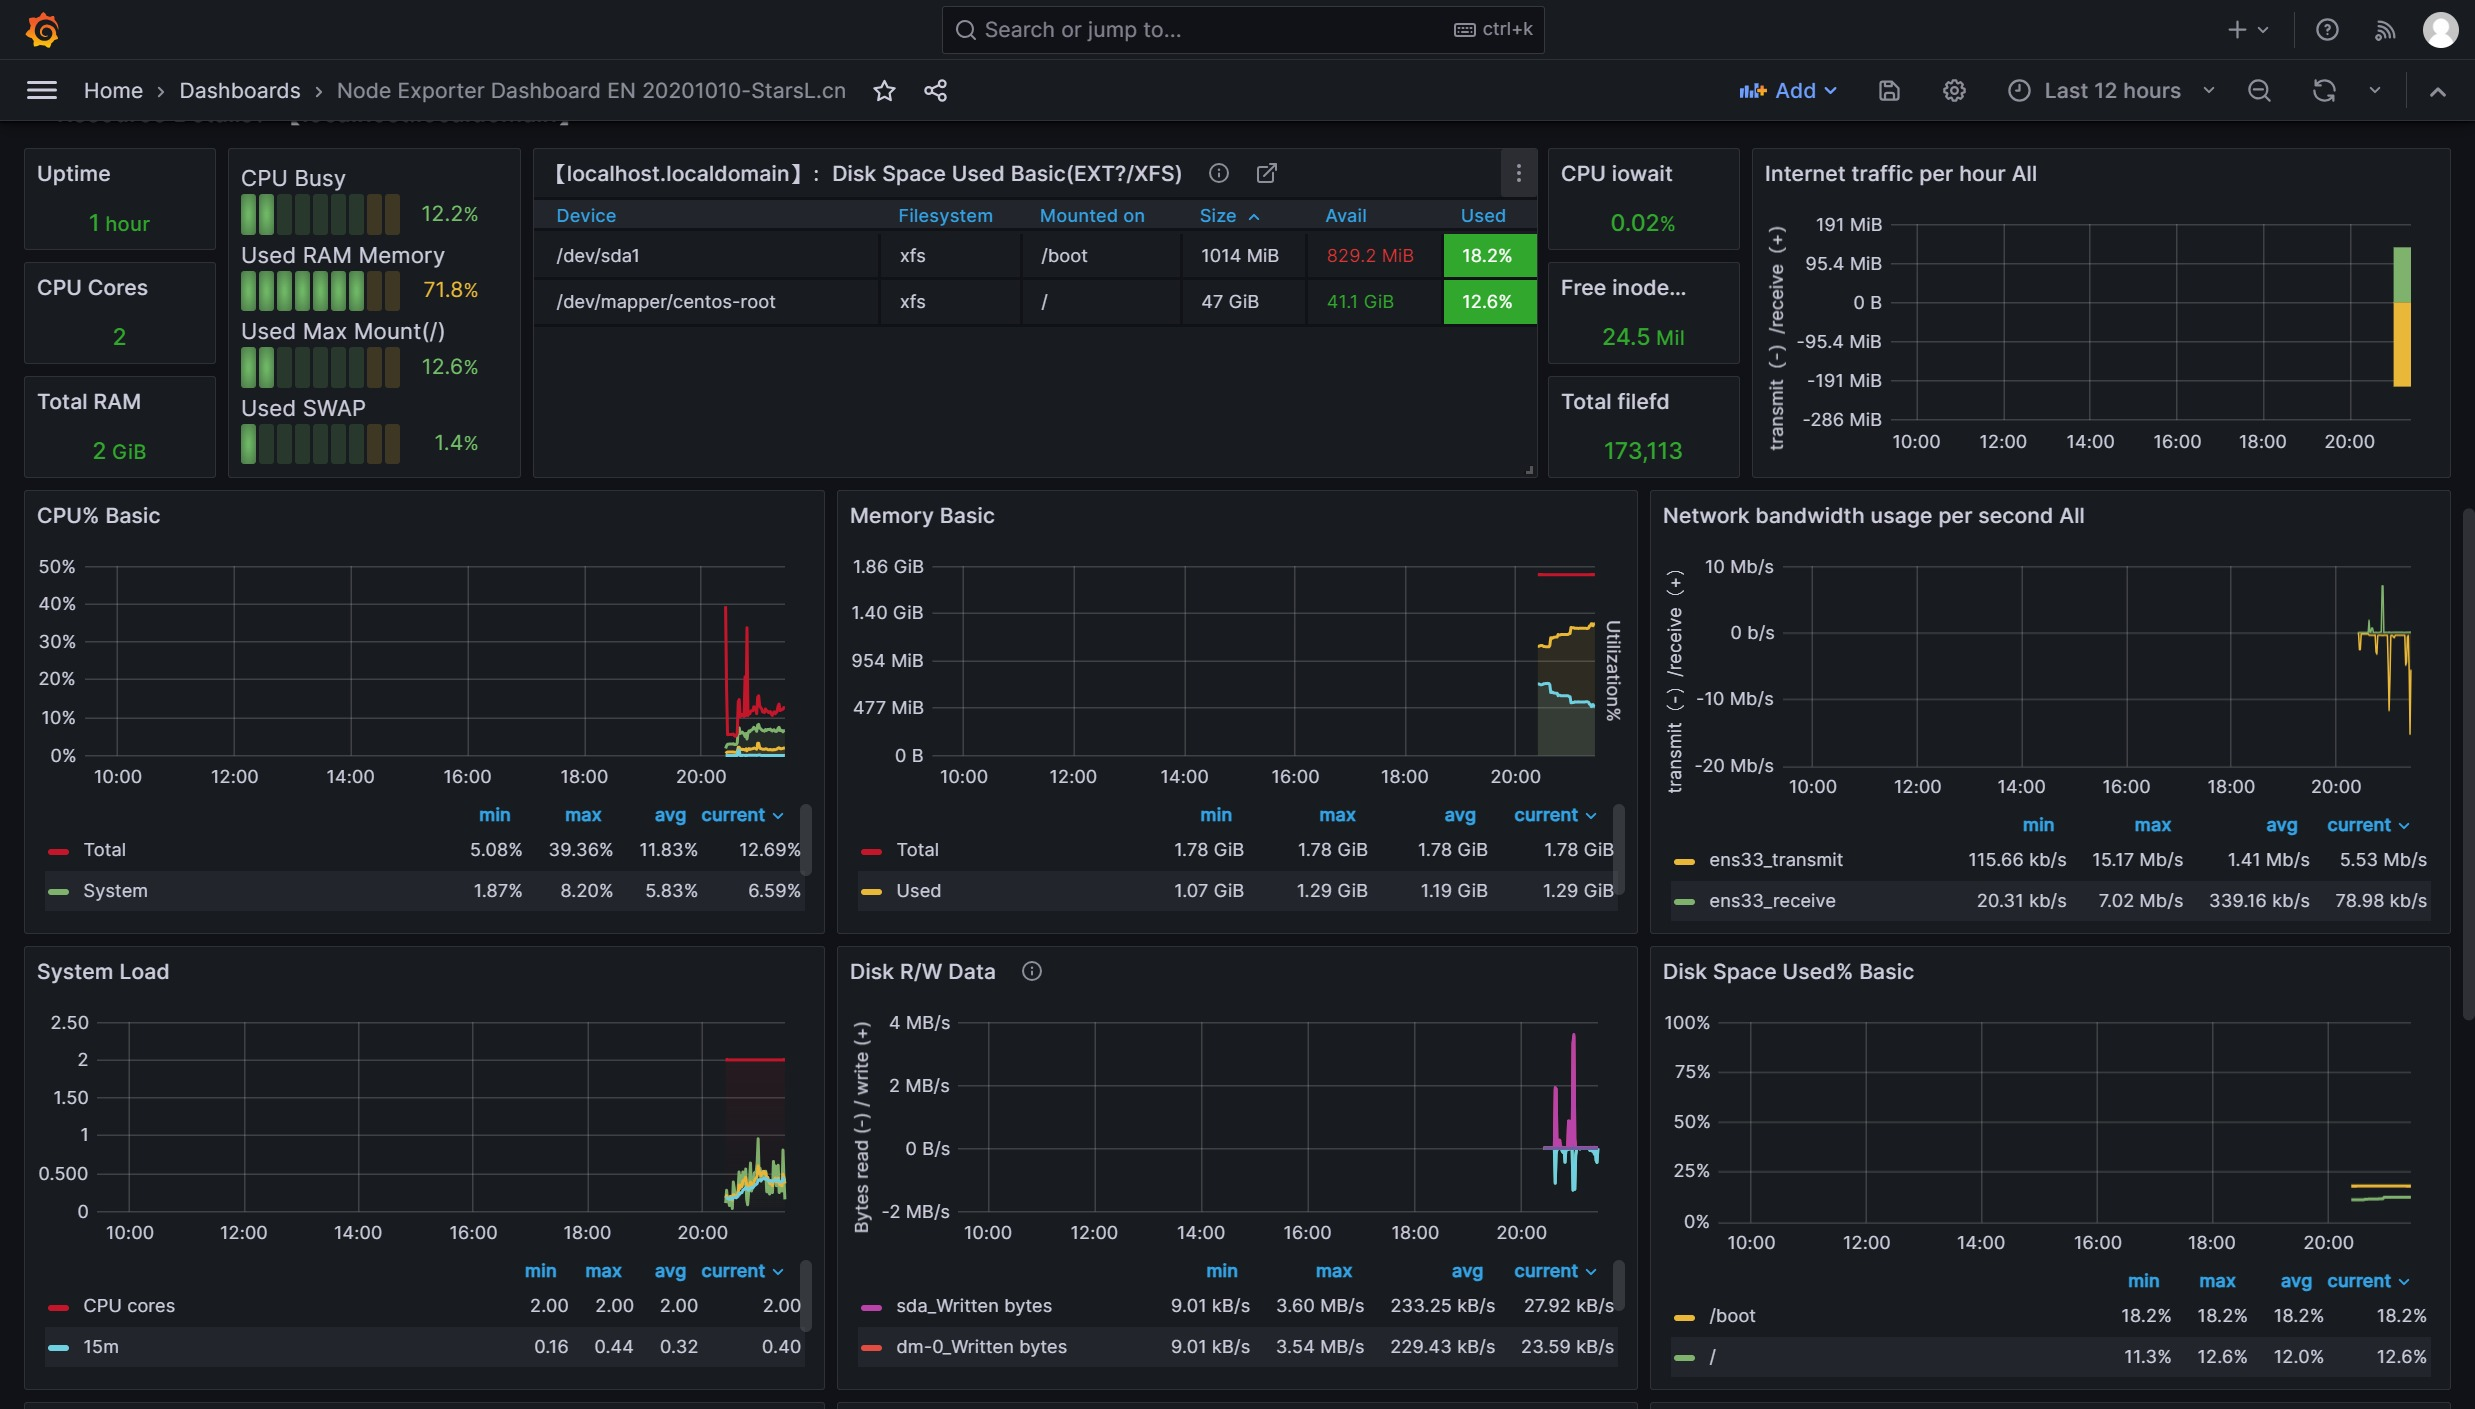Open the Disk Space panel menu dots
Image resolution: width=2475 pixels, height=1409 pixels.
pyautogui.click(x=1518, y=174)
